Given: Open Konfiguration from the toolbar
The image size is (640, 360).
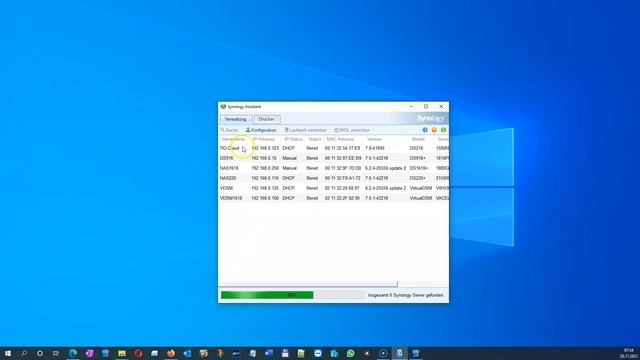Looking at the screenshot, I should click(x=261, y=130).
